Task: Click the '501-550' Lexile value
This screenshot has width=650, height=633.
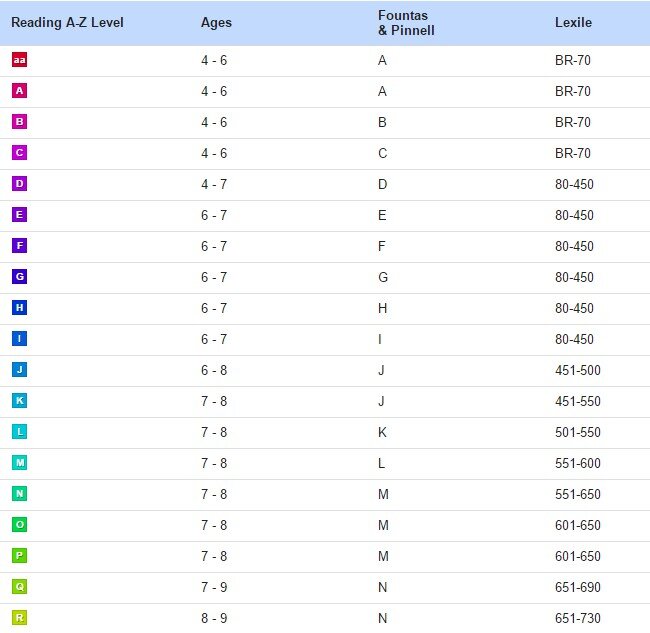Action: (x=578, y=432)
